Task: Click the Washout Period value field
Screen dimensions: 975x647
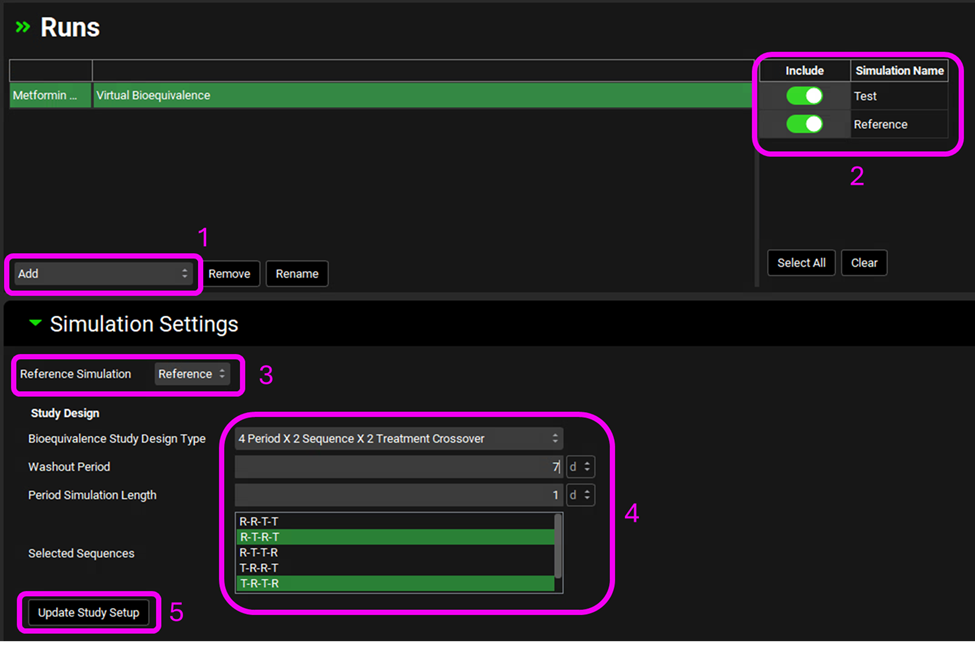Action: pyautogui.click(x=398, y=467)
